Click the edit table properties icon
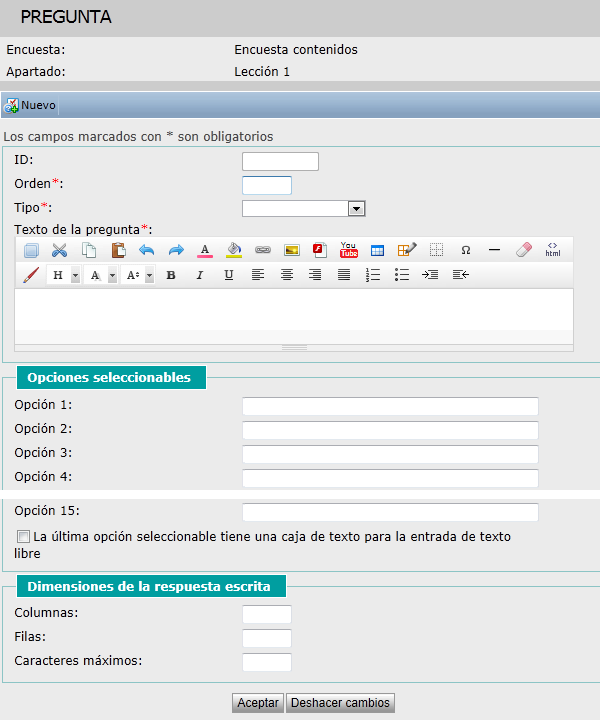The height and width of the screenshot is (720, 600). point(407,250)
